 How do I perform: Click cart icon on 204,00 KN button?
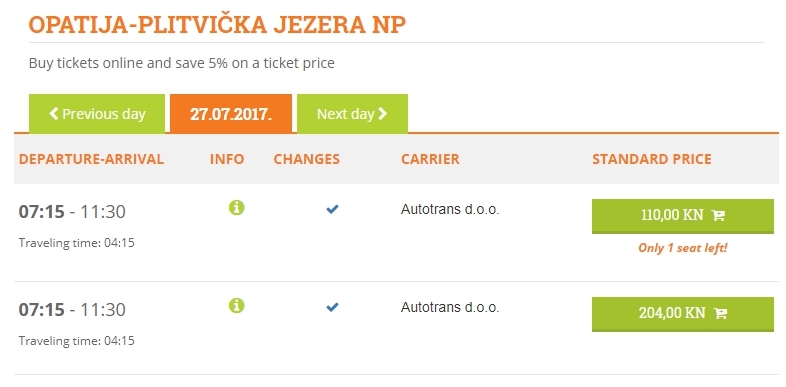[x=720, y=313]
